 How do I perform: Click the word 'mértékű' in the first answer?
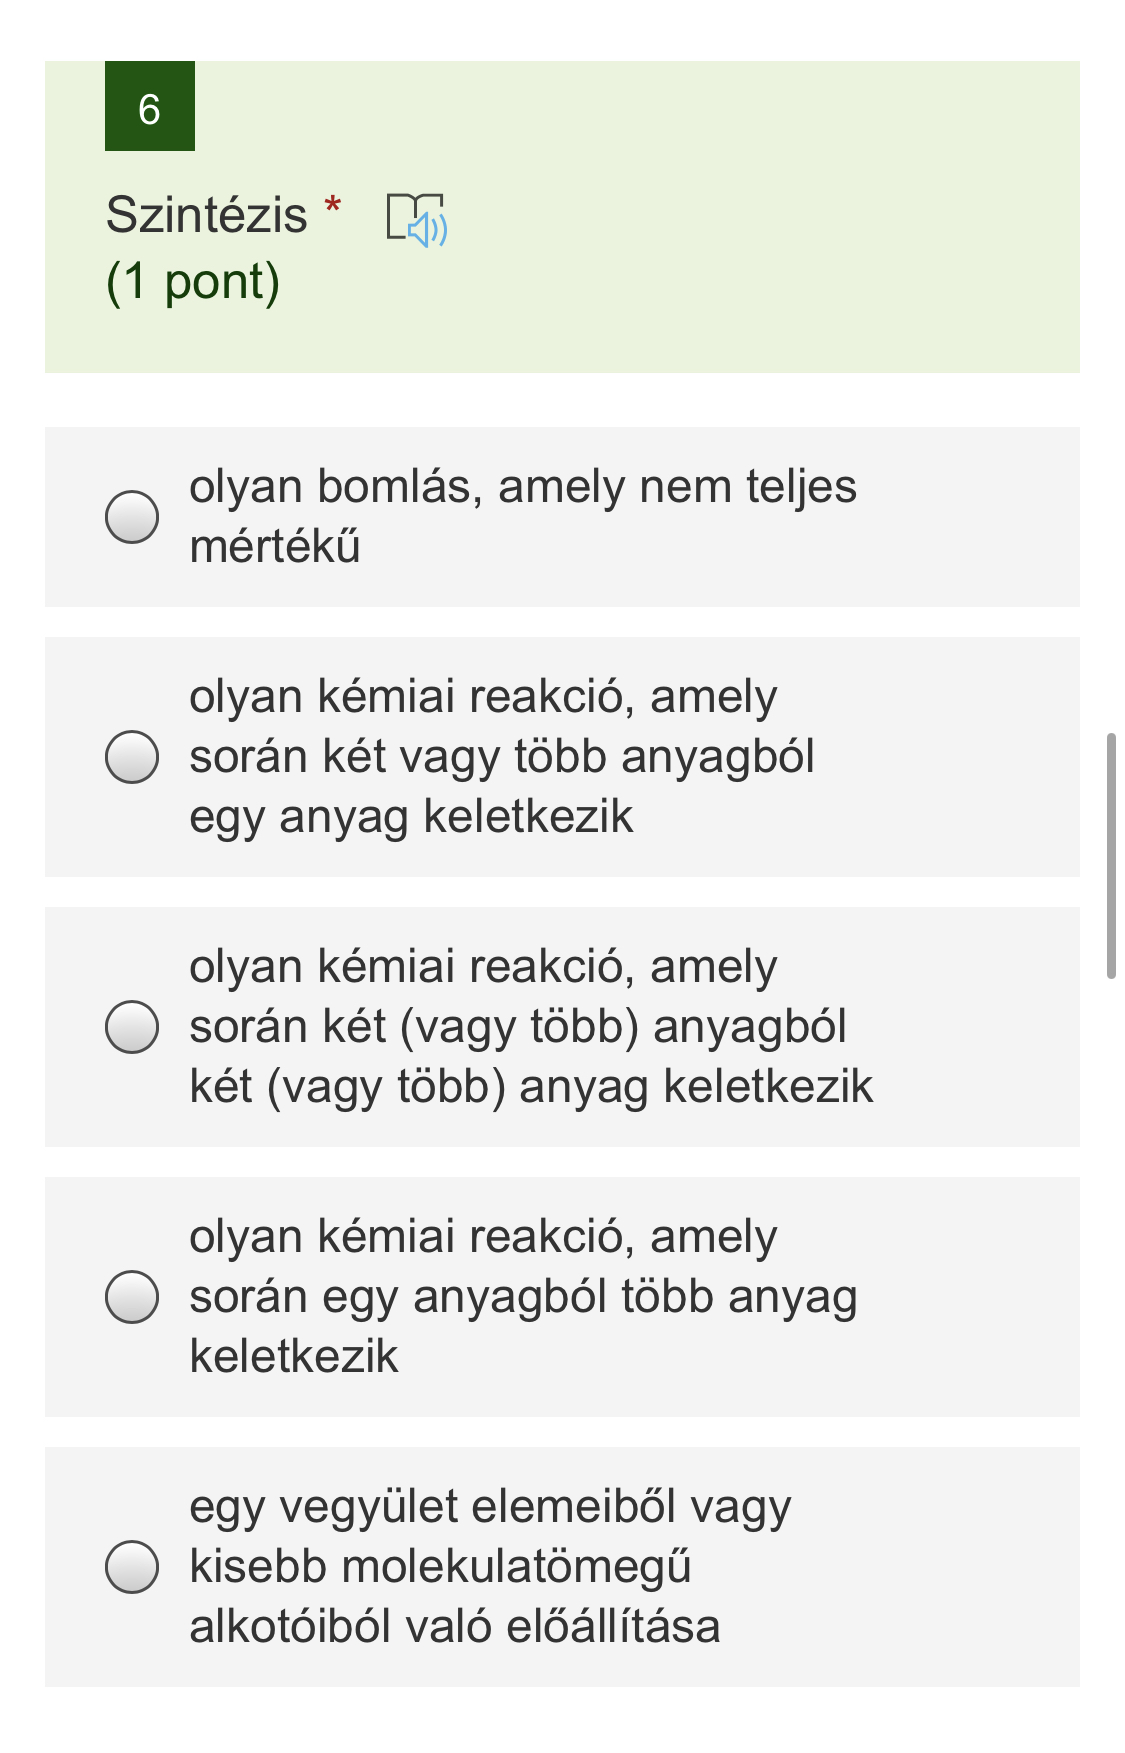275,547
